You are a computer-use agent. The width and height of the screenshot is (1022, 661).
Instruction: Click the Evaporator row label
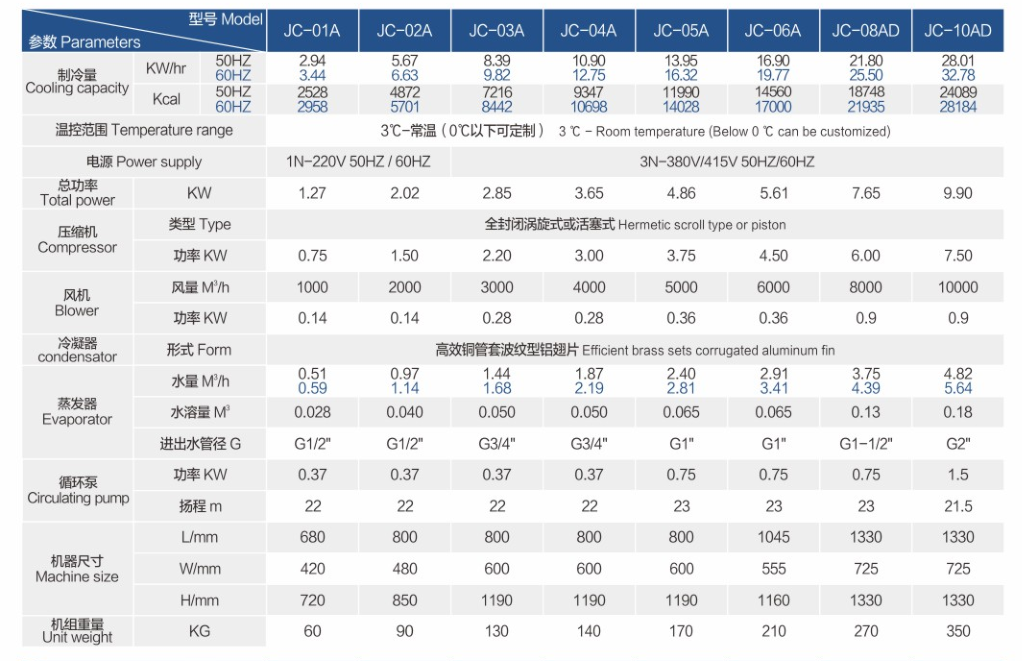pos(77,412)
